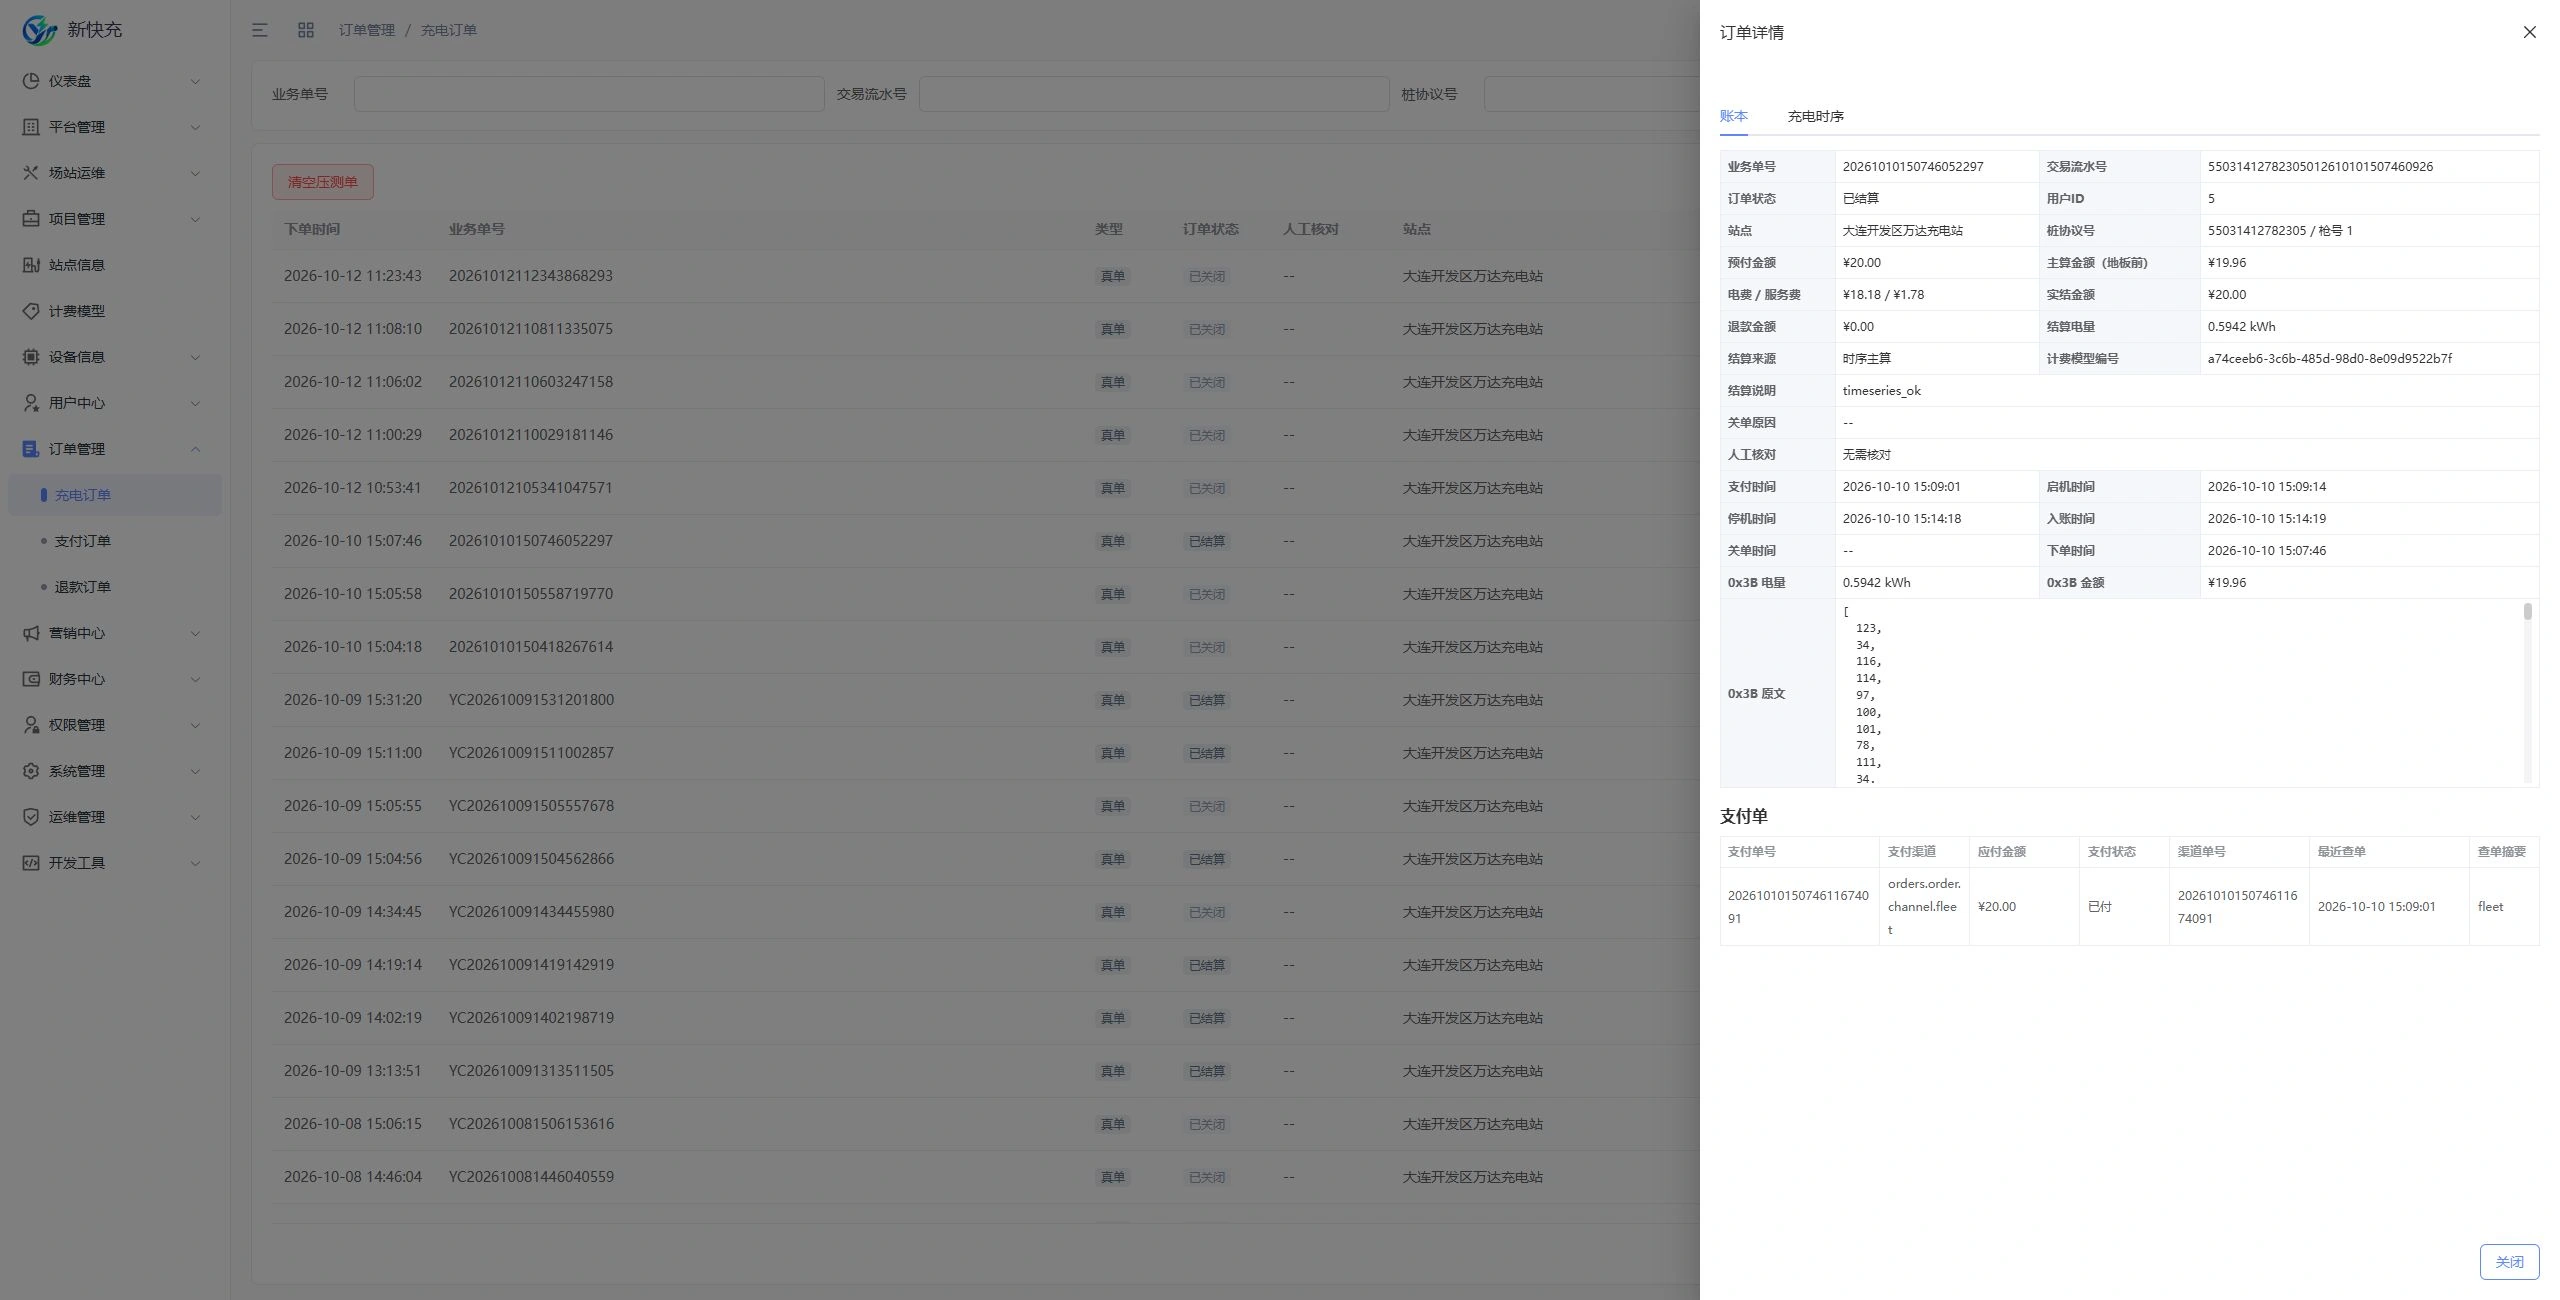2560x1300 pixels.
Task: Click the 设备信息 chip icon
Action: pyautogui.click(x=31, y=357)
